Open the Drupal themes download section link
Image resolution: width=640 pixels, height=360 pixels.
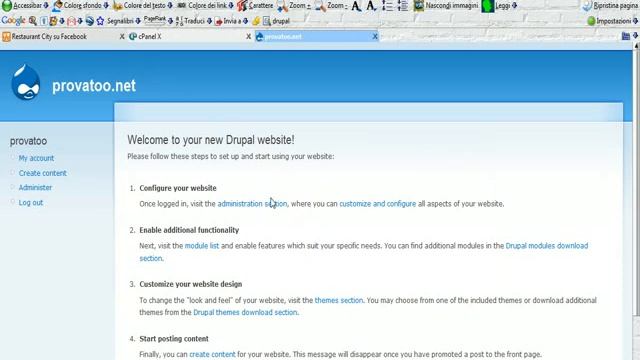245,313
